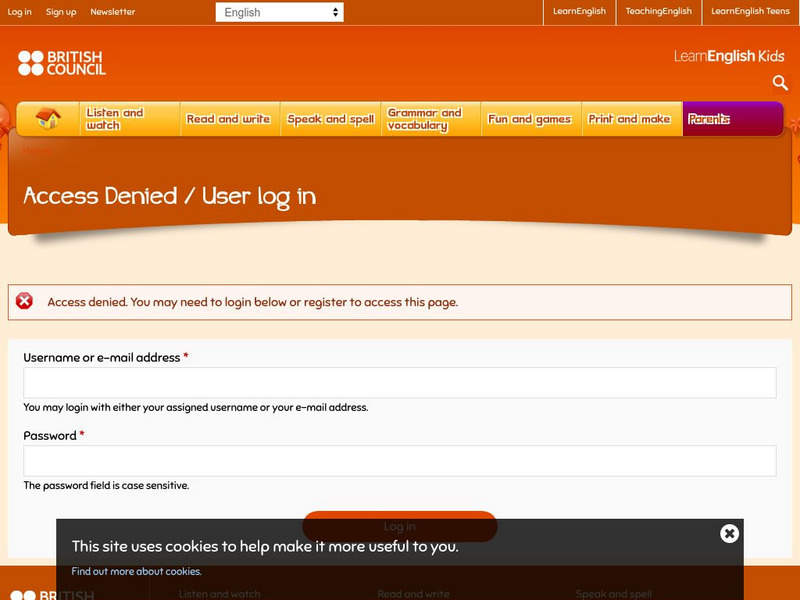The height and width of the screenshot is (600, 800).
Task: Open the Speak and spell menu
Action: pos(331,119)
